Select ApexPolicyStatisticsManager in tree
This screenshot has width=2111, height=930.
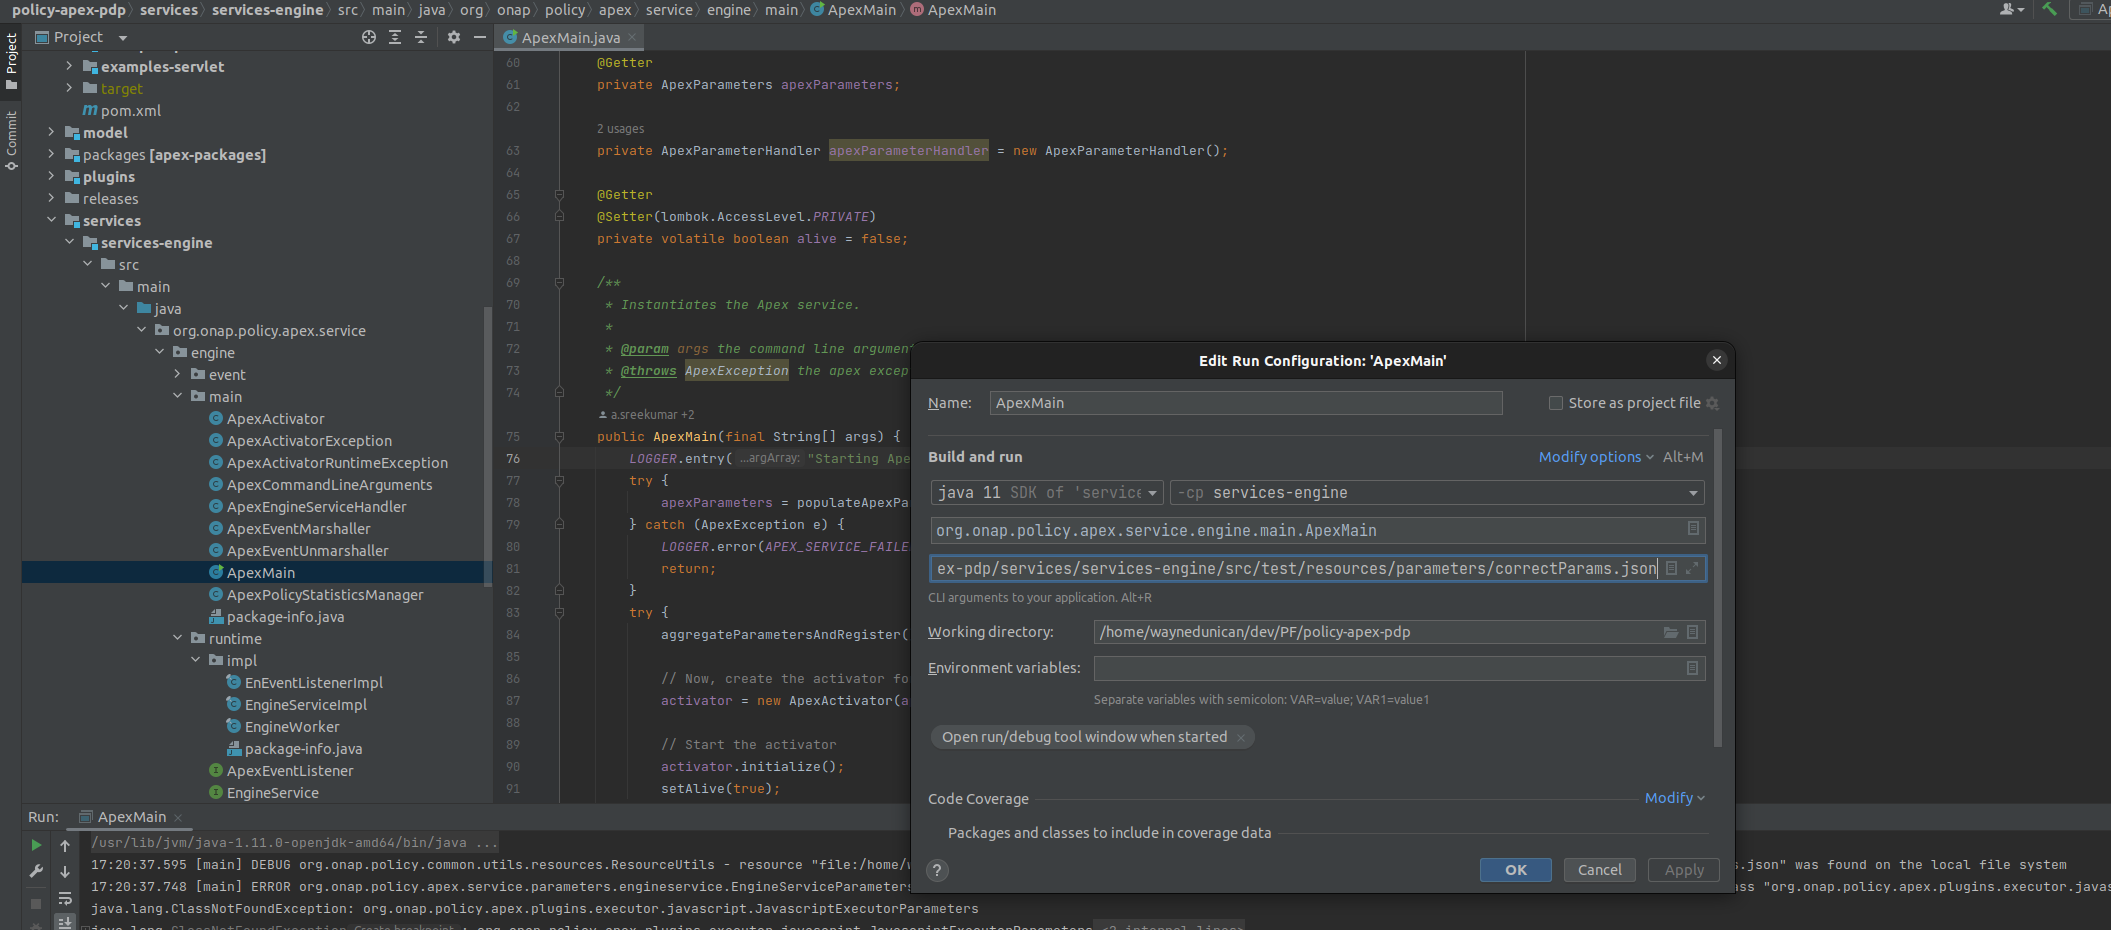coord(325,595)
